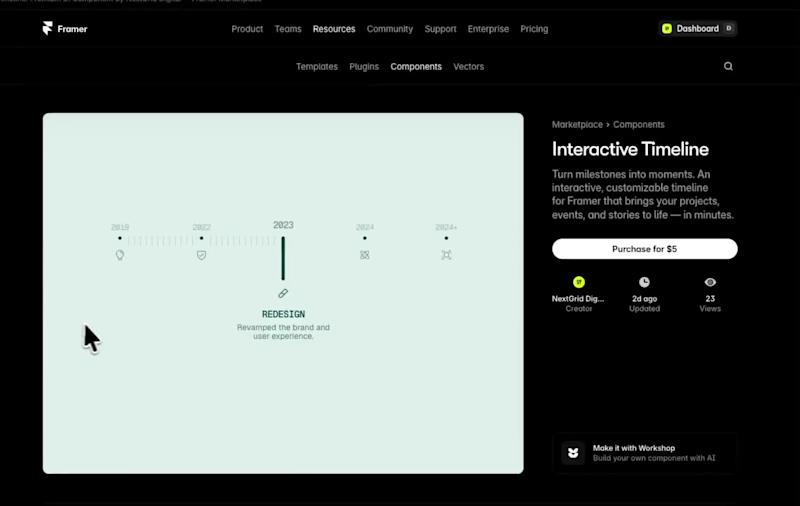This screenshot has height=506, width=800.
Task: Select the location pin icon under 2019
Action: pyautogui.click(x=120, y=255)
